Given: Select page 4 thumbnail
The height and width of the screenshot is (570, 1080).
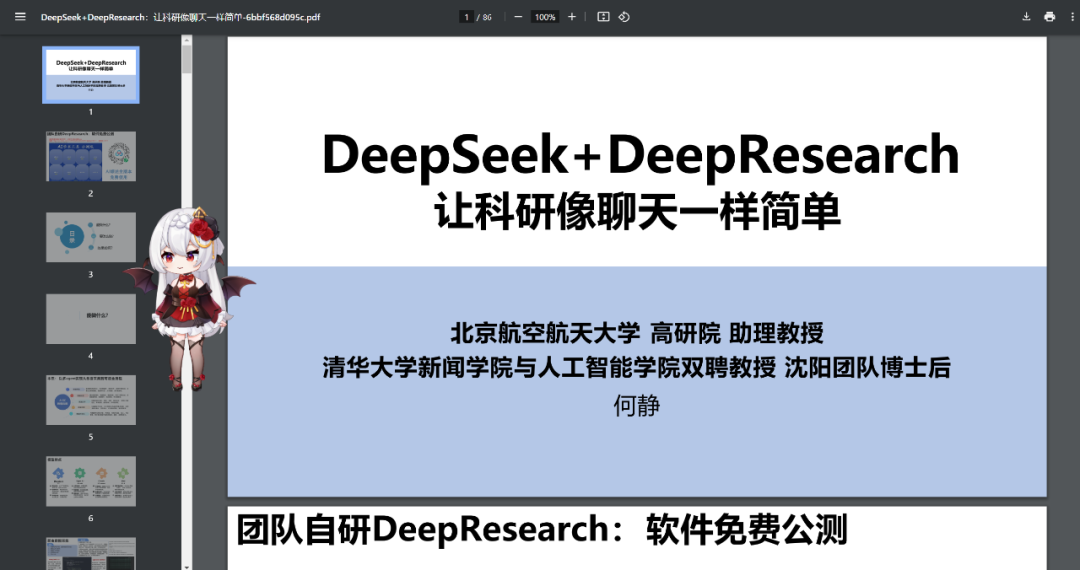Looking at the screenshot, I should click(91, 319).
